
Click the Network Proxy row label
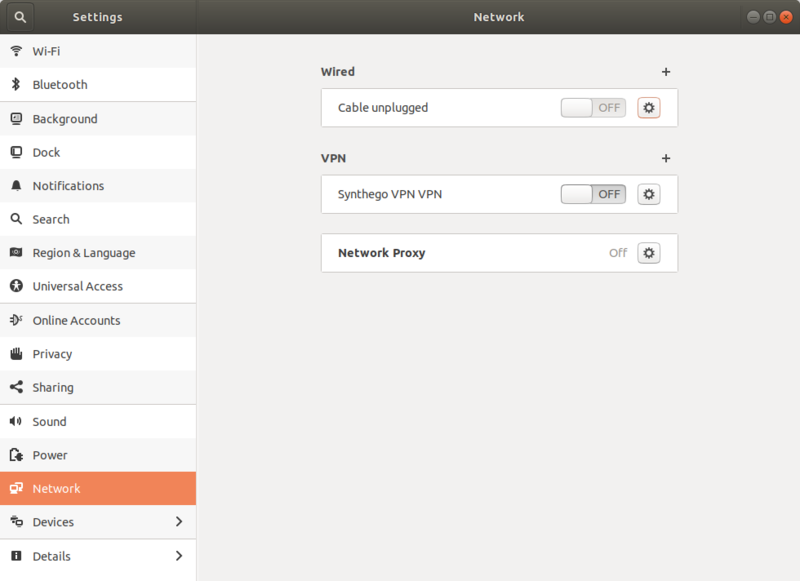(382, 253)
